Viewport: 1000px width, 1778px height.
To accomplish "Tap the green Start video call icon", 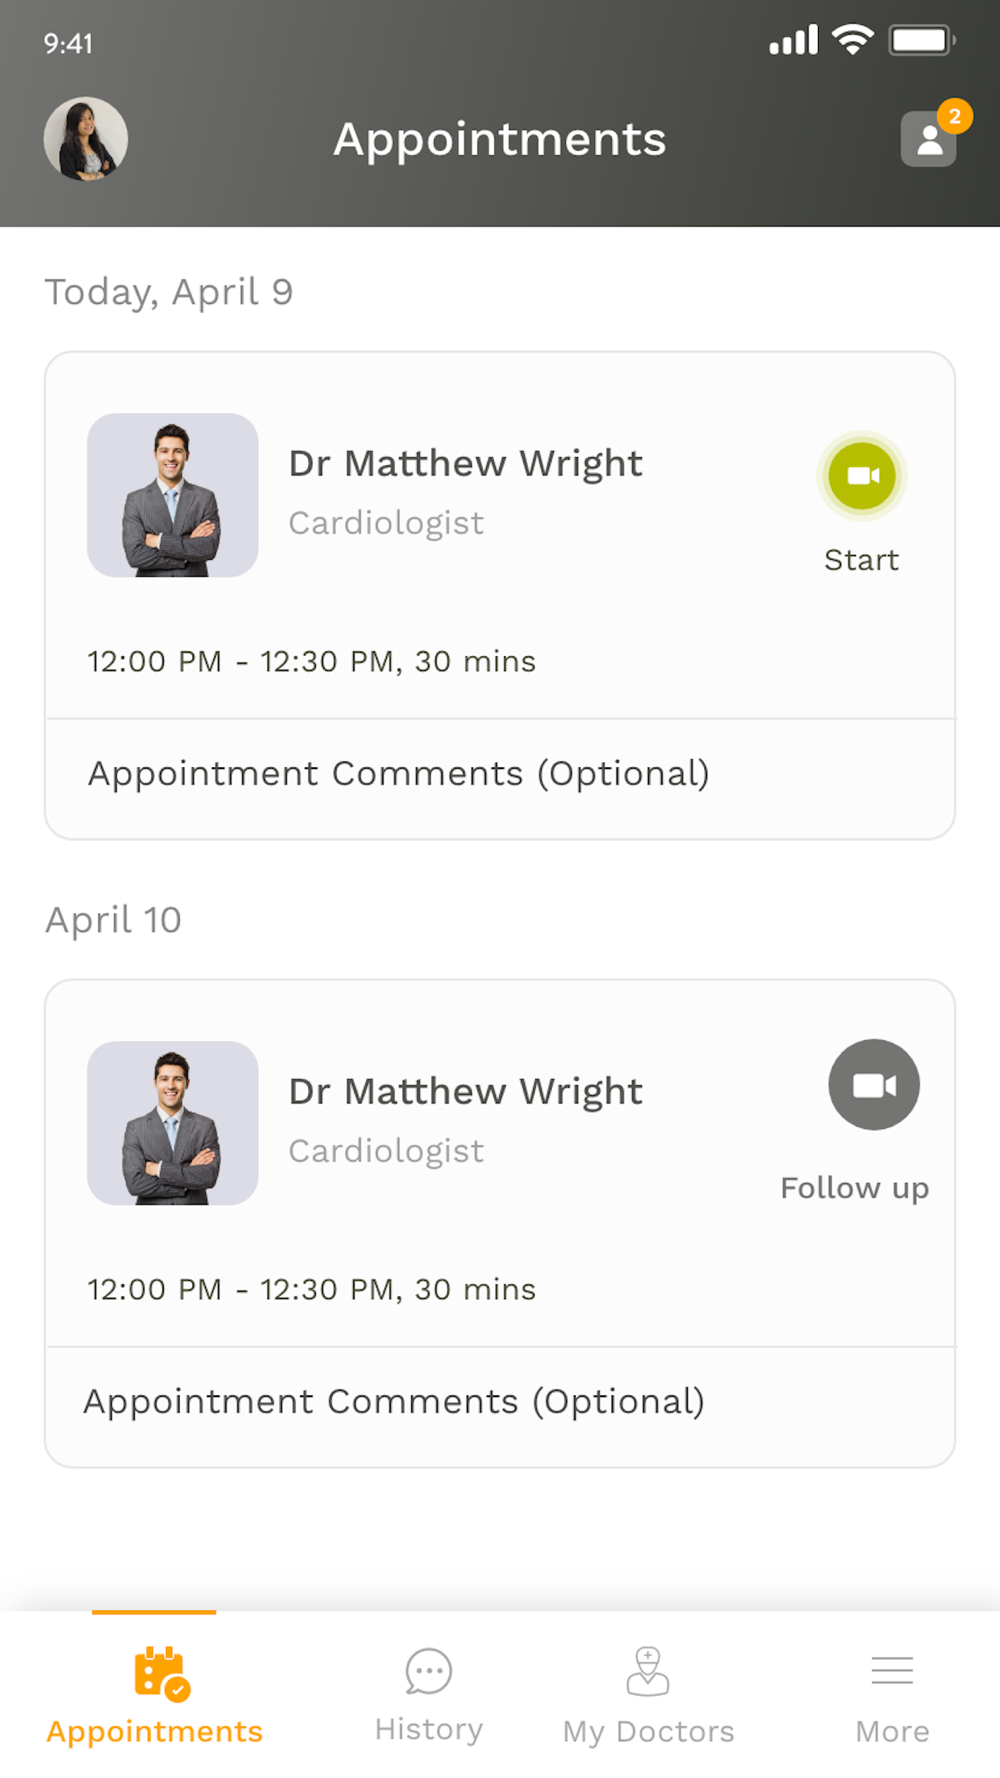I will (862, 476).
